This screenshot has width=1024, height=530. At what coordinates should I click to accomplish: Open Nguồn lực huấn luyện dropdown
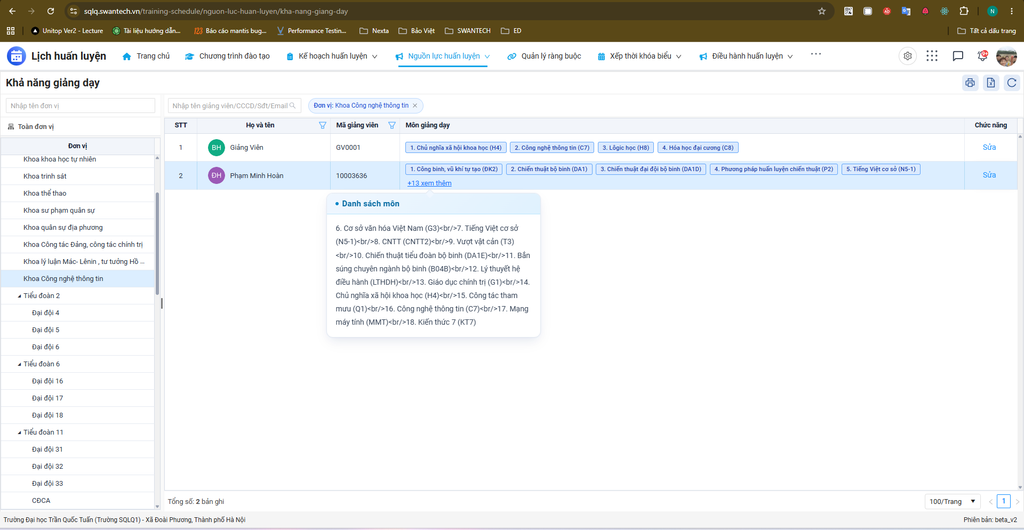tap(443, 56)
